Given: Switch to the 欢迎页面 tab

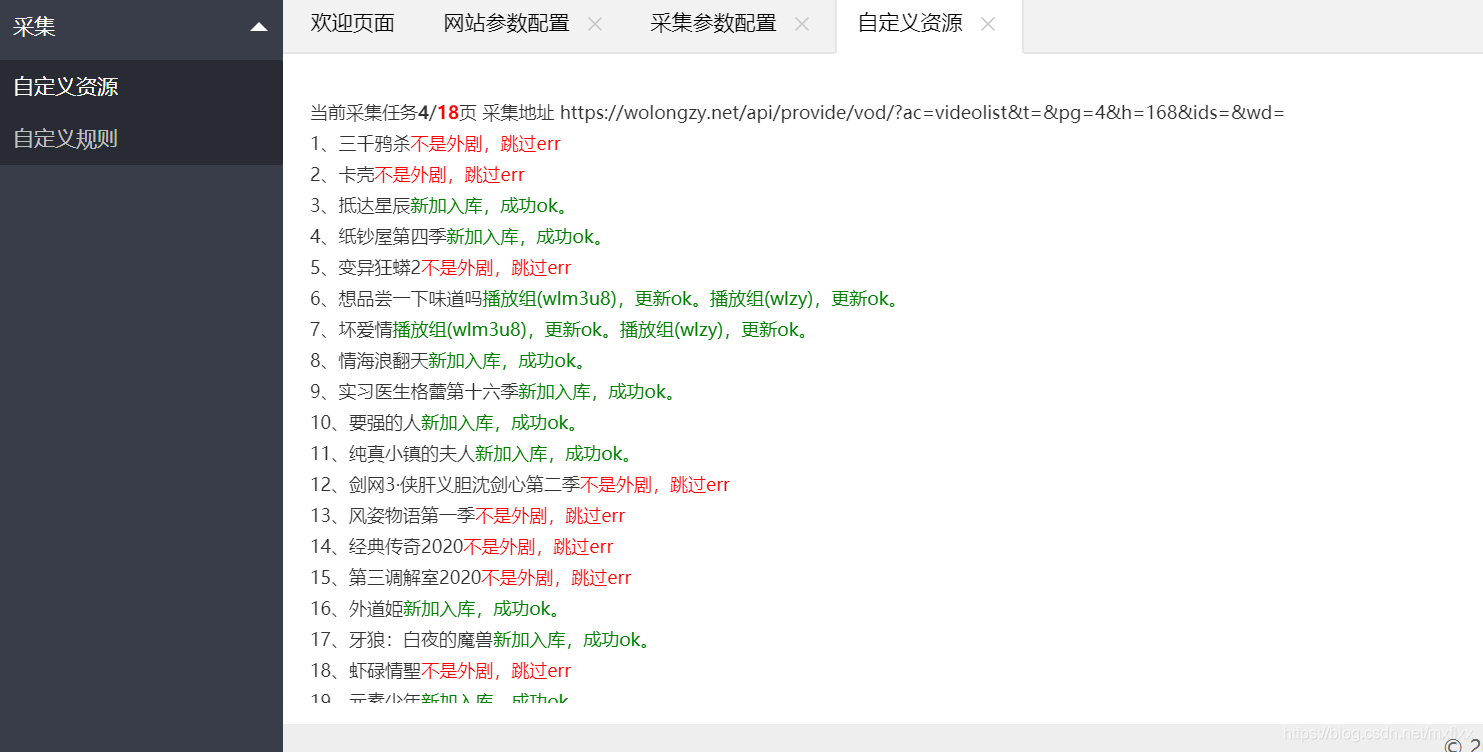Looking at the screenshot, I should click(352, 24).
